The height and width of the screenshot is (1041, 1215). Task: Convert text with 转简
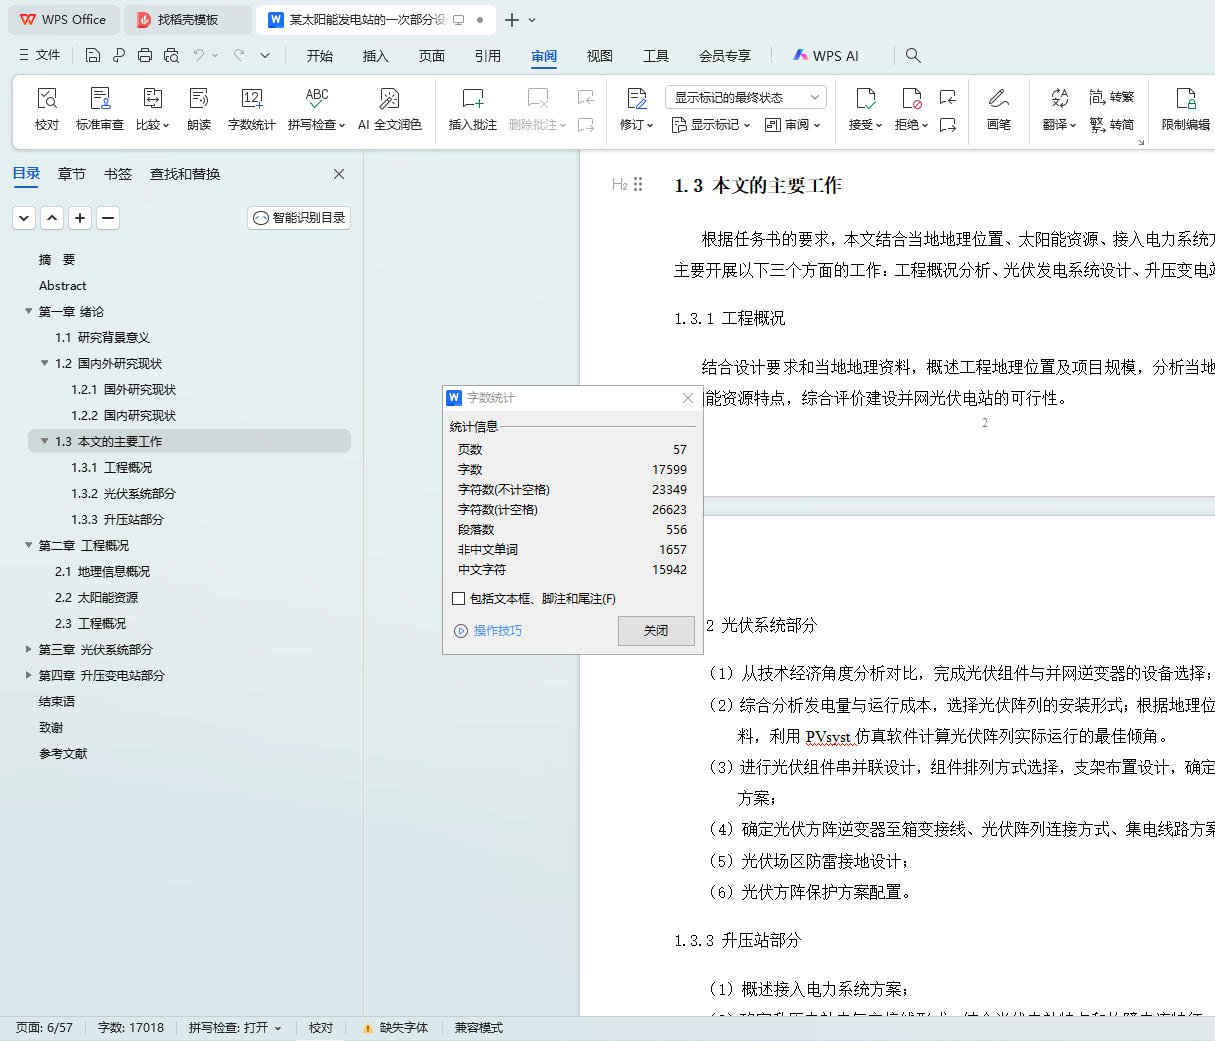tap(1112, 125)
